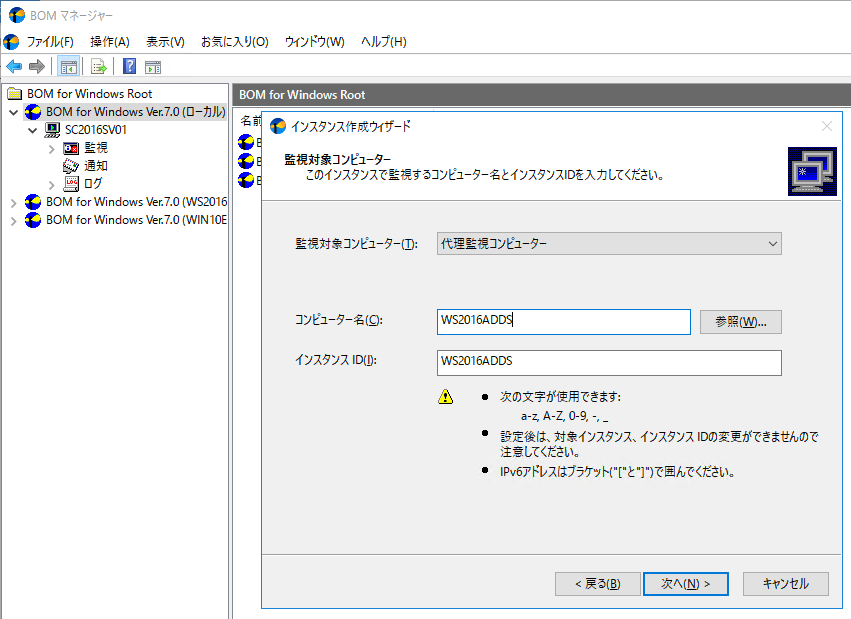Click the 名前 column header in the list

(x=250, y=120)
